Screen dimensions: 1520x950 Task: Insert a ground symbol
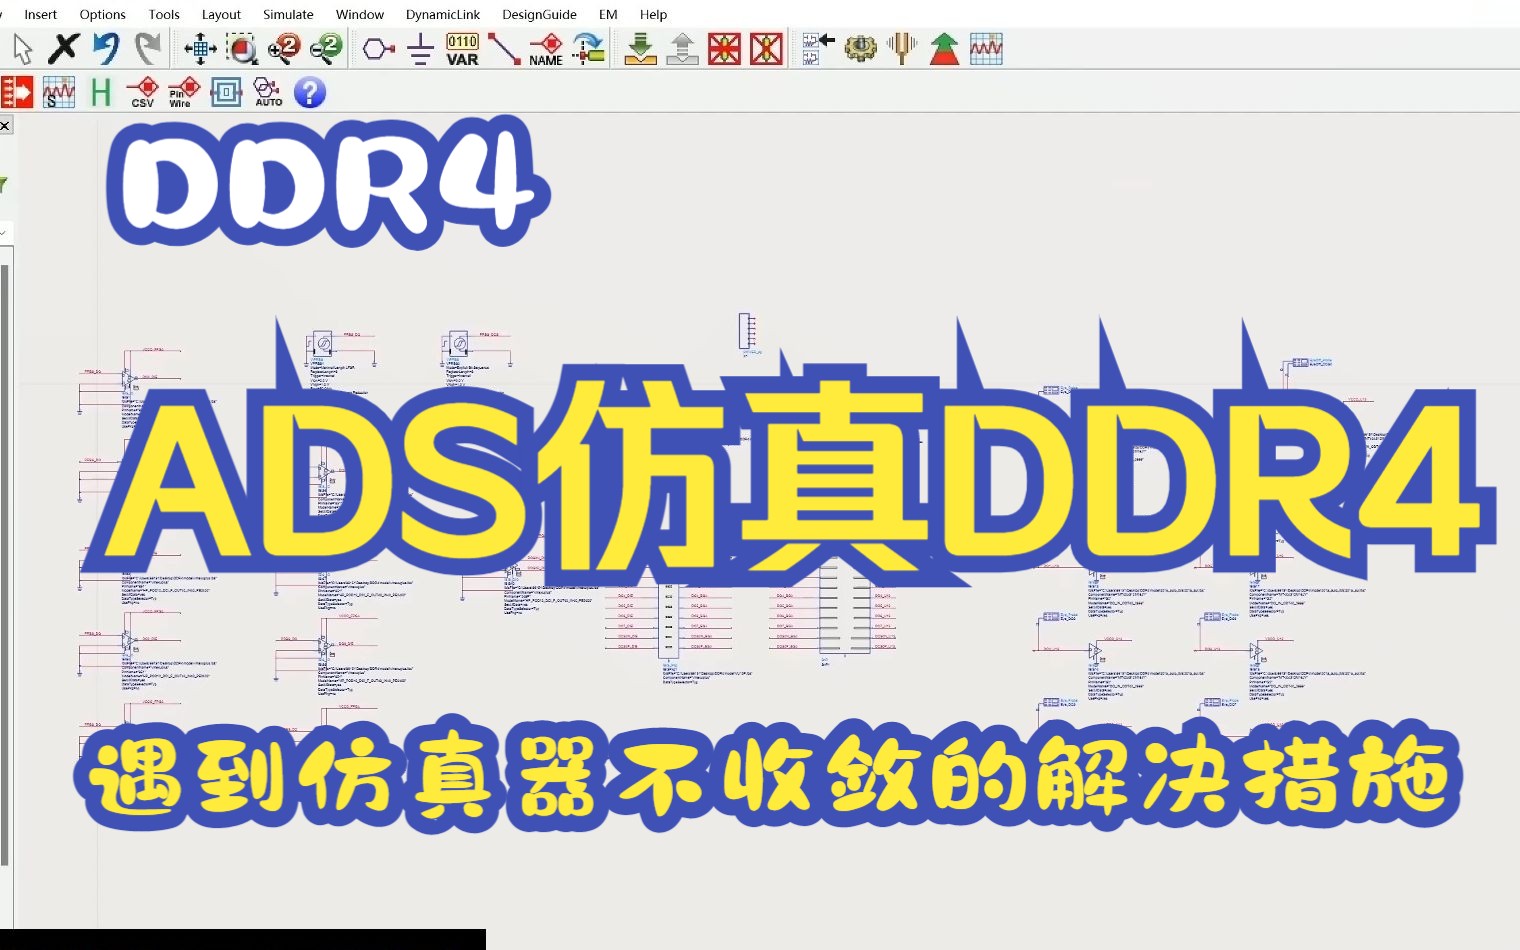tap(419, 47)
